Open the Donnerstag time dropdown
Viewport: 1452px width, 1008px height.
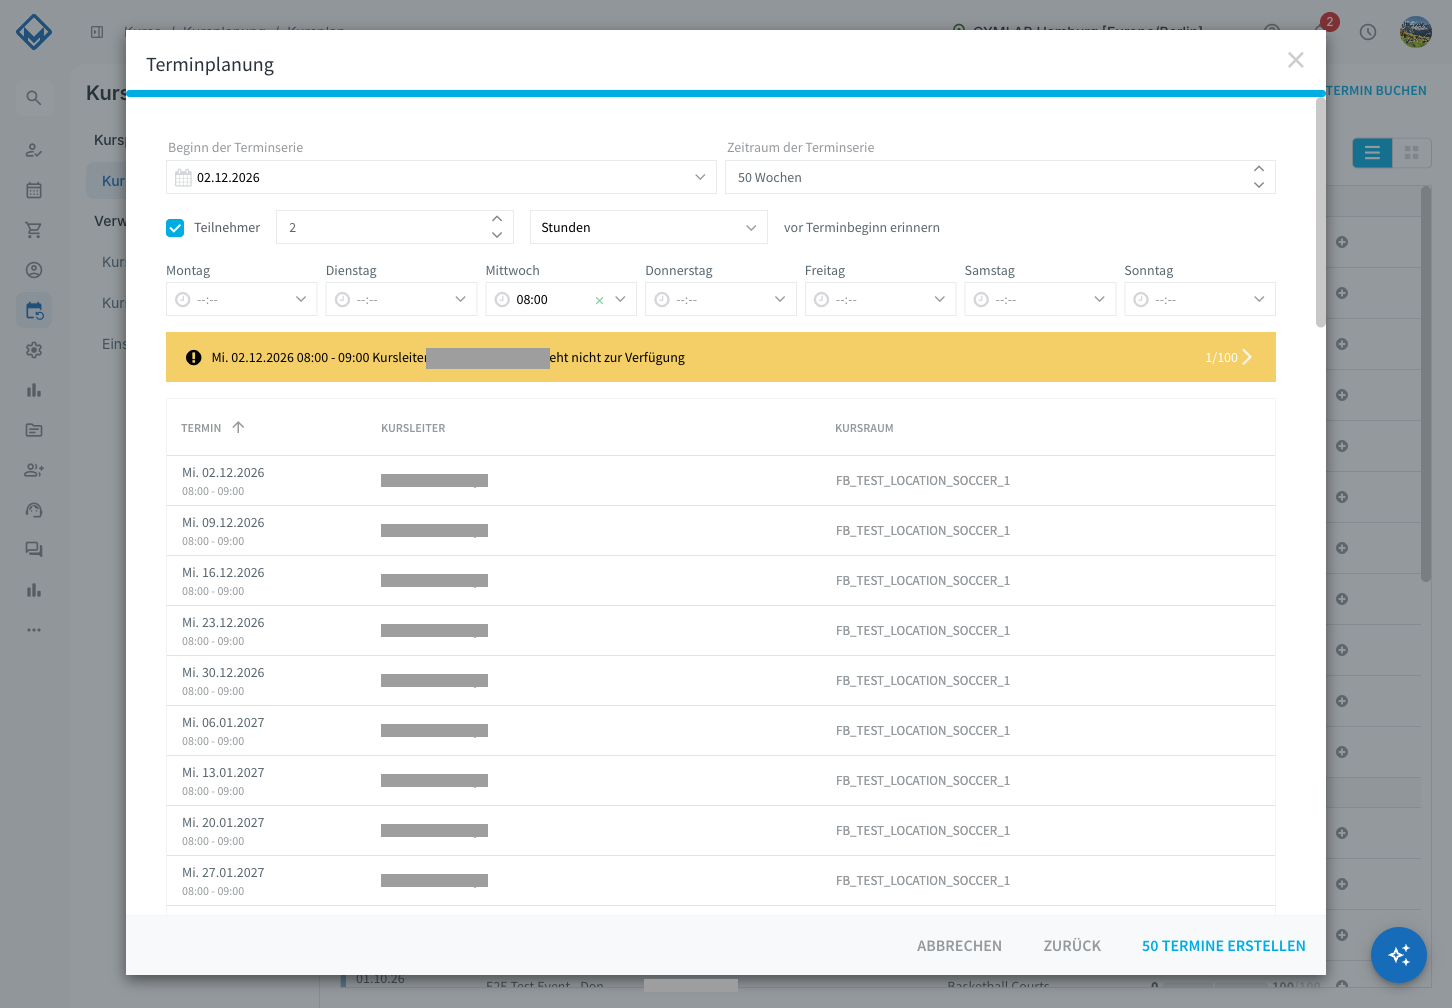721,299
